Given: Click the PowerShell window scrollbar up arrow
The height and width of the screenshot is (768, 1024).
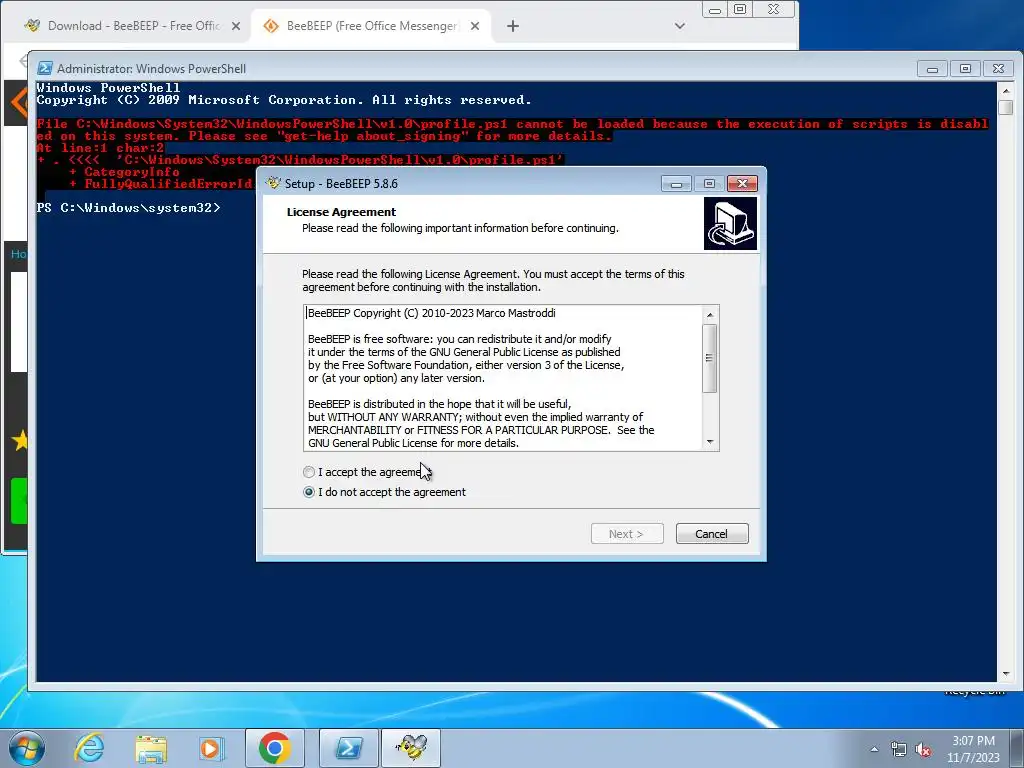Looking at the screenshot, I should point(1006,90).
